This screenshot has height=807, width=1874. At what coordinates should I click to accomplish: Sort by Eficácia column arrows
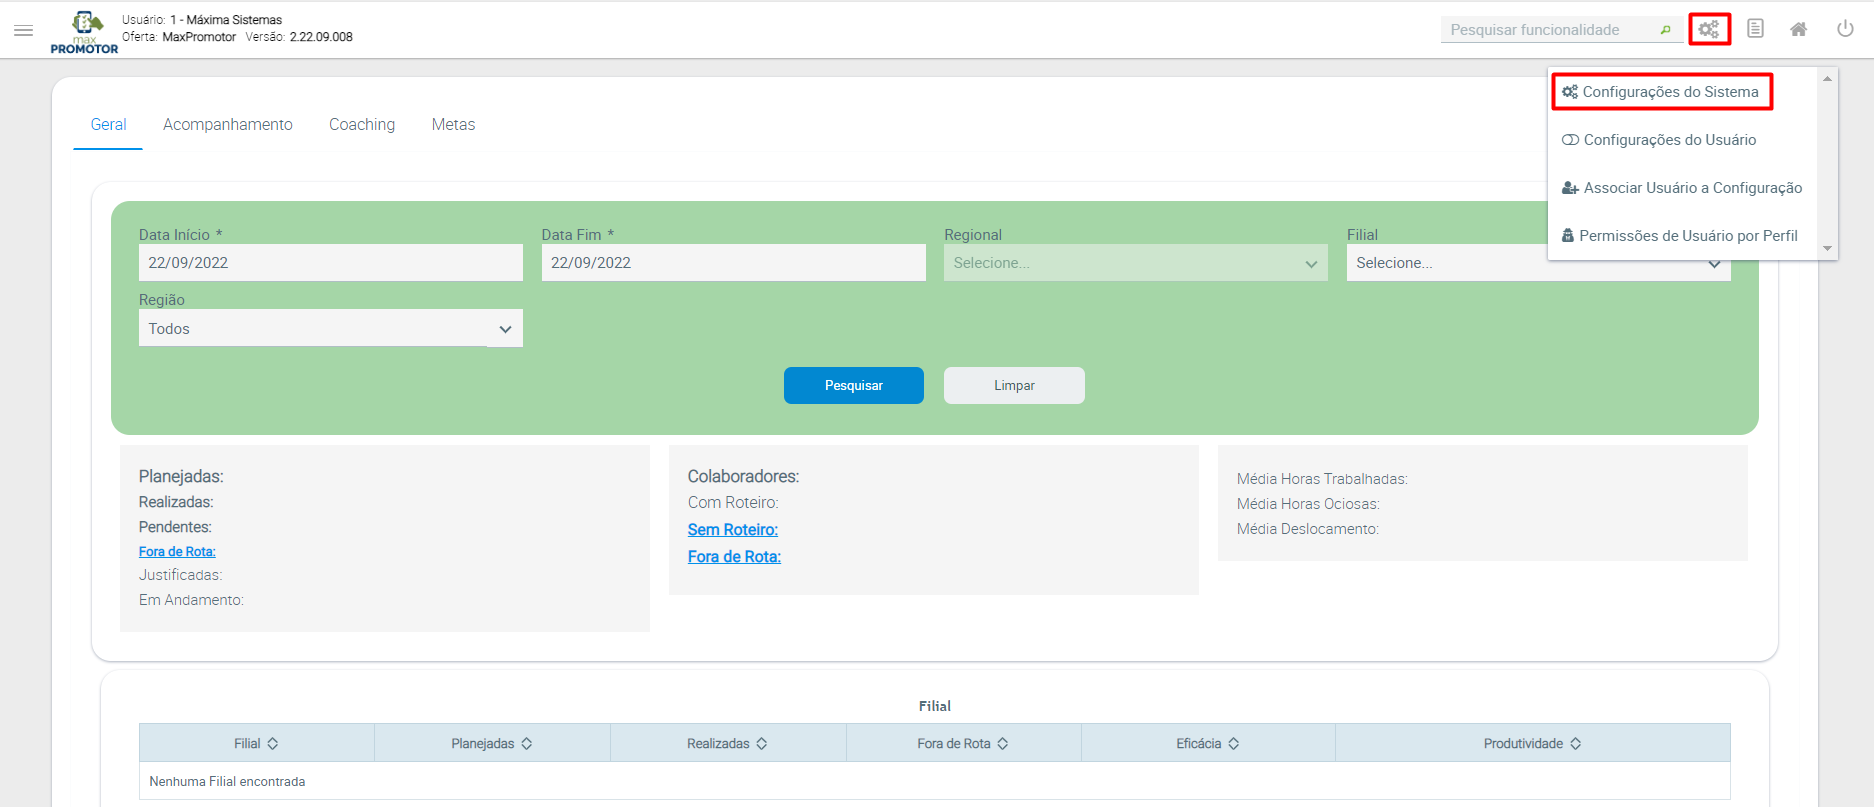[1233, 744]
